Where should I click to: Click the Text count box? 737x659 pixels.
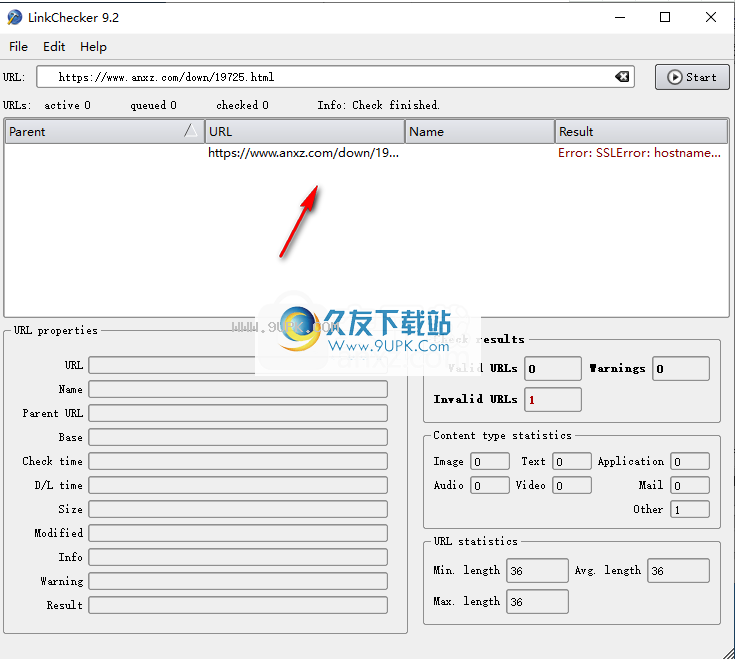tap(572, 462)
